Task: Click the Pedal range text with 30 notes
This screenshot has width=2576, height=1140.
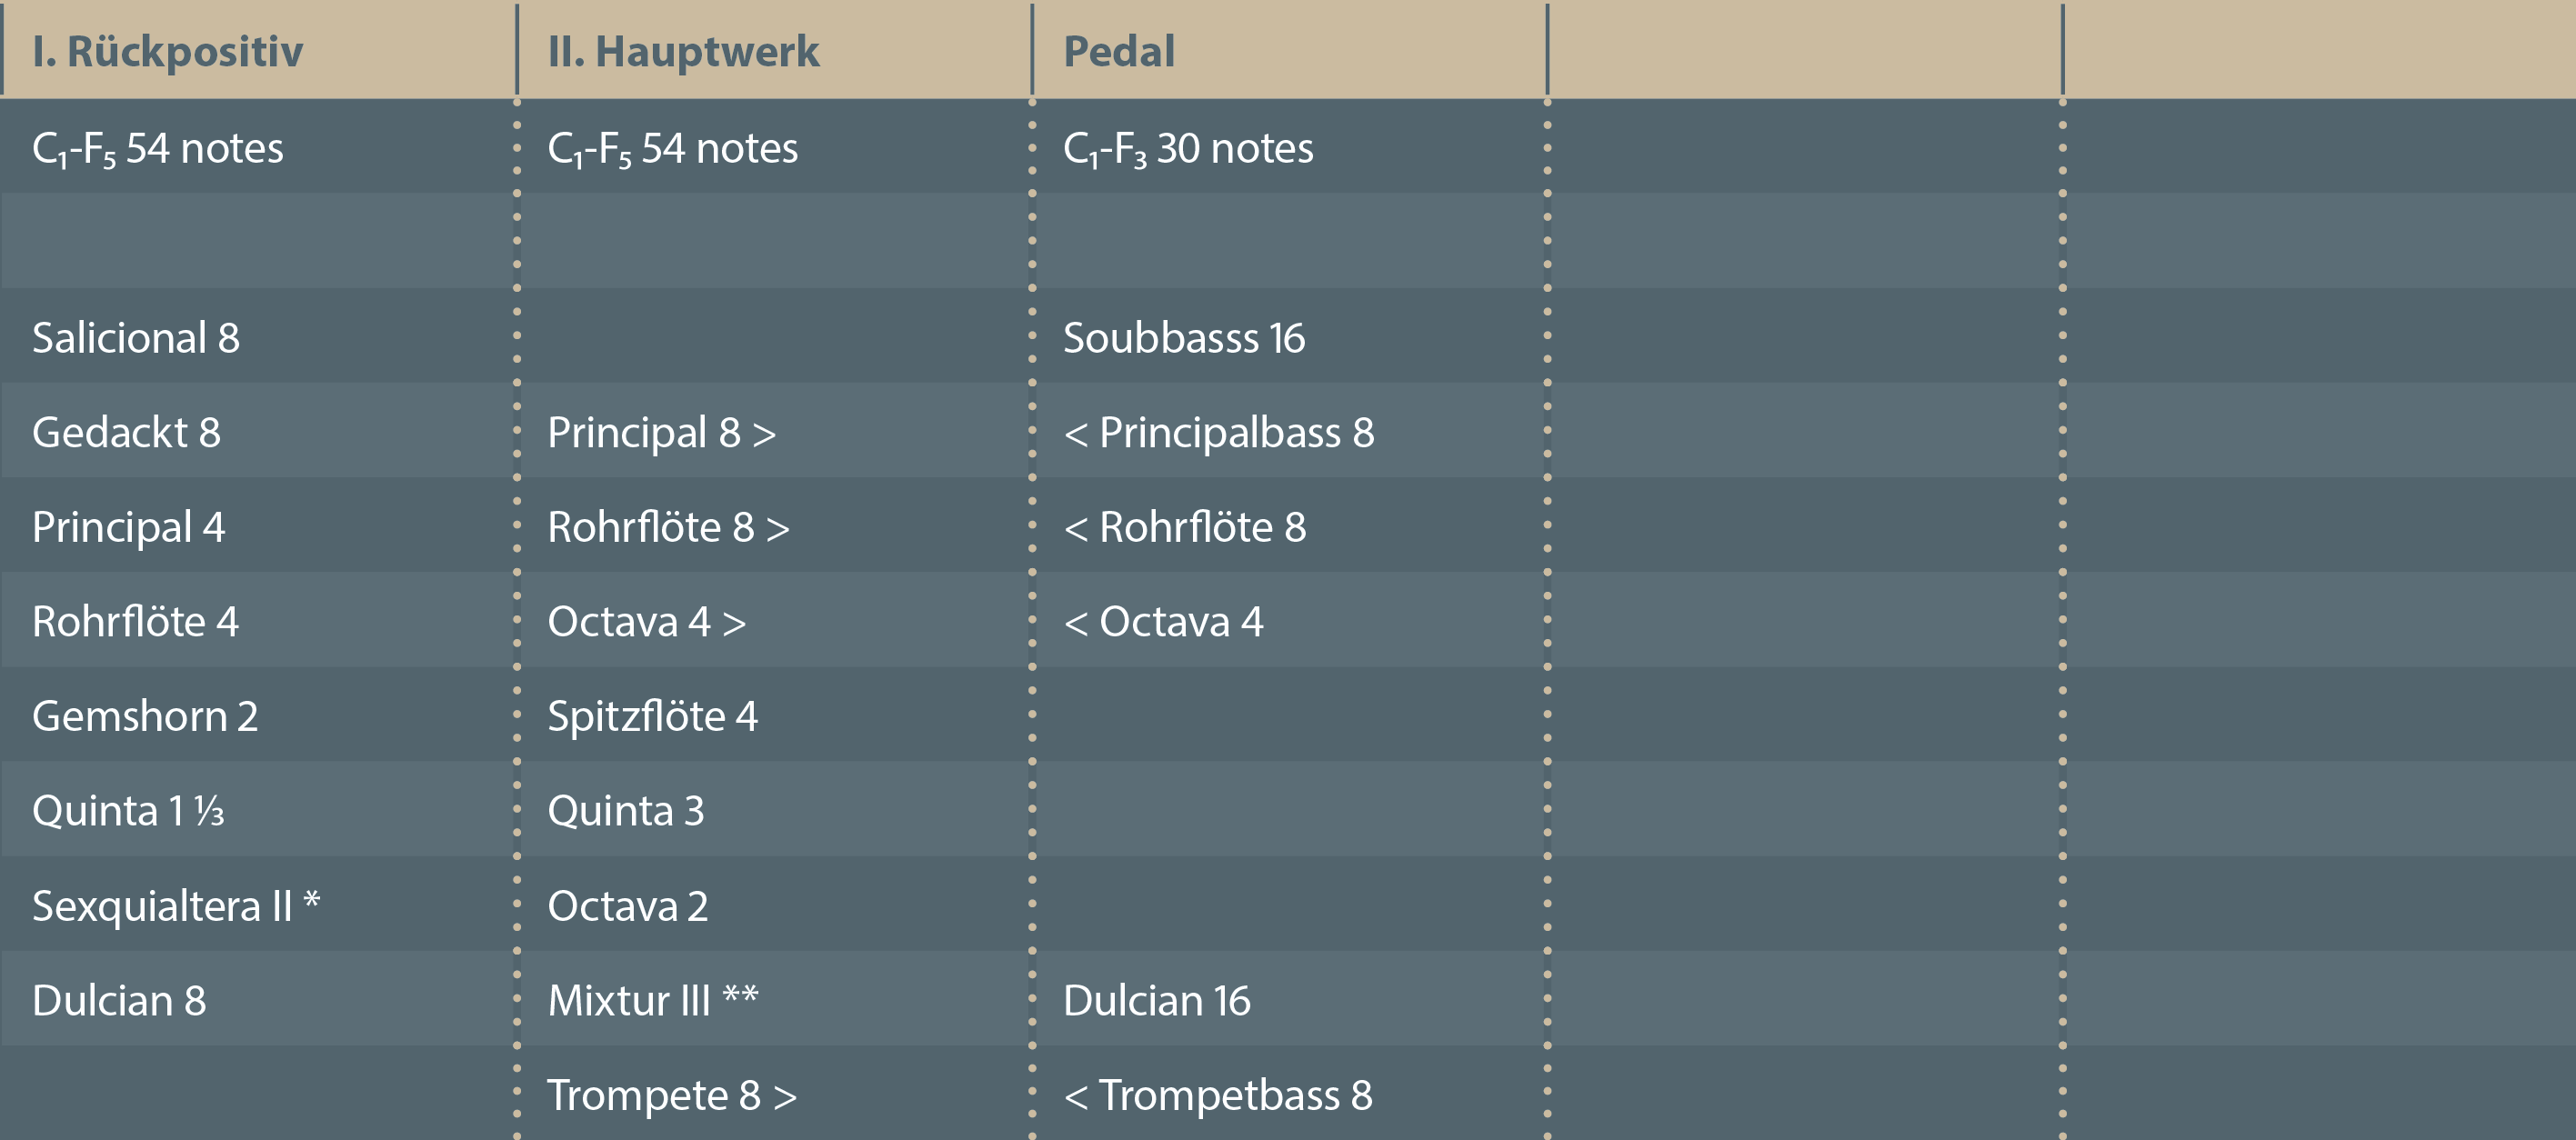Action: (1187, 148)
